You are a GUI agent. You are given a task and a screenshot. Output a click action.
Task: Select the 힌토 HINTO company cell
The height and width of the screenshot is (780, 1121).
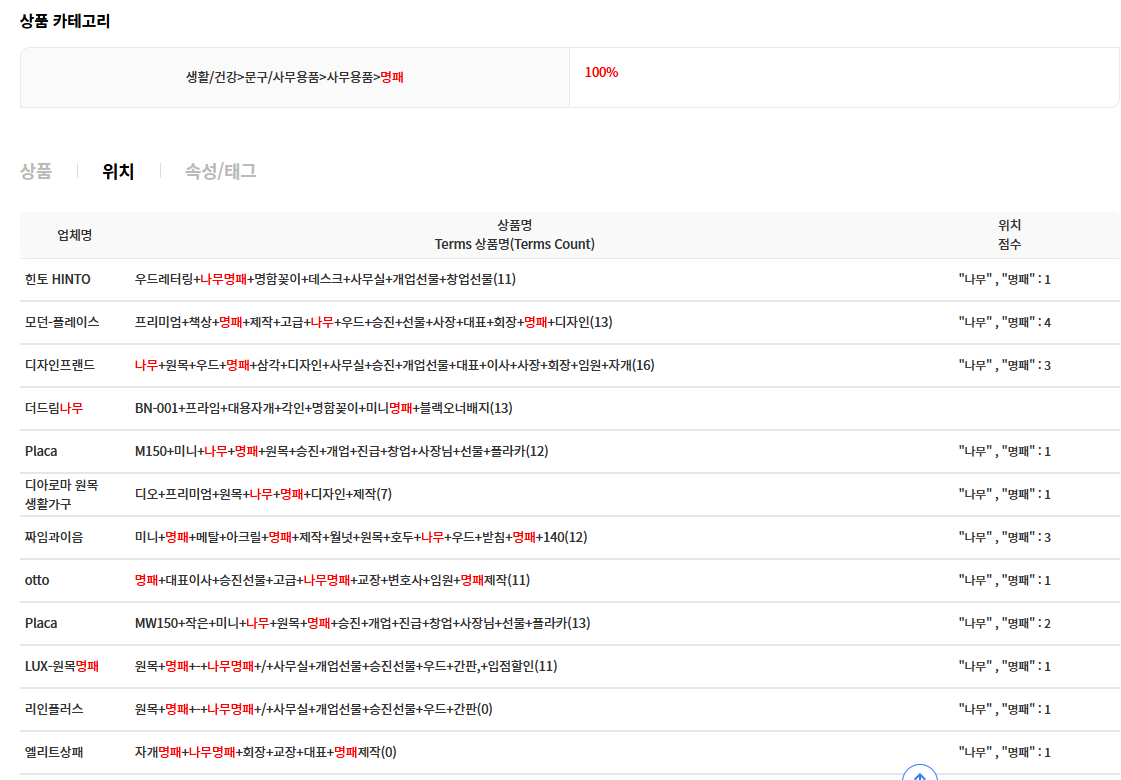pos(58,280)
